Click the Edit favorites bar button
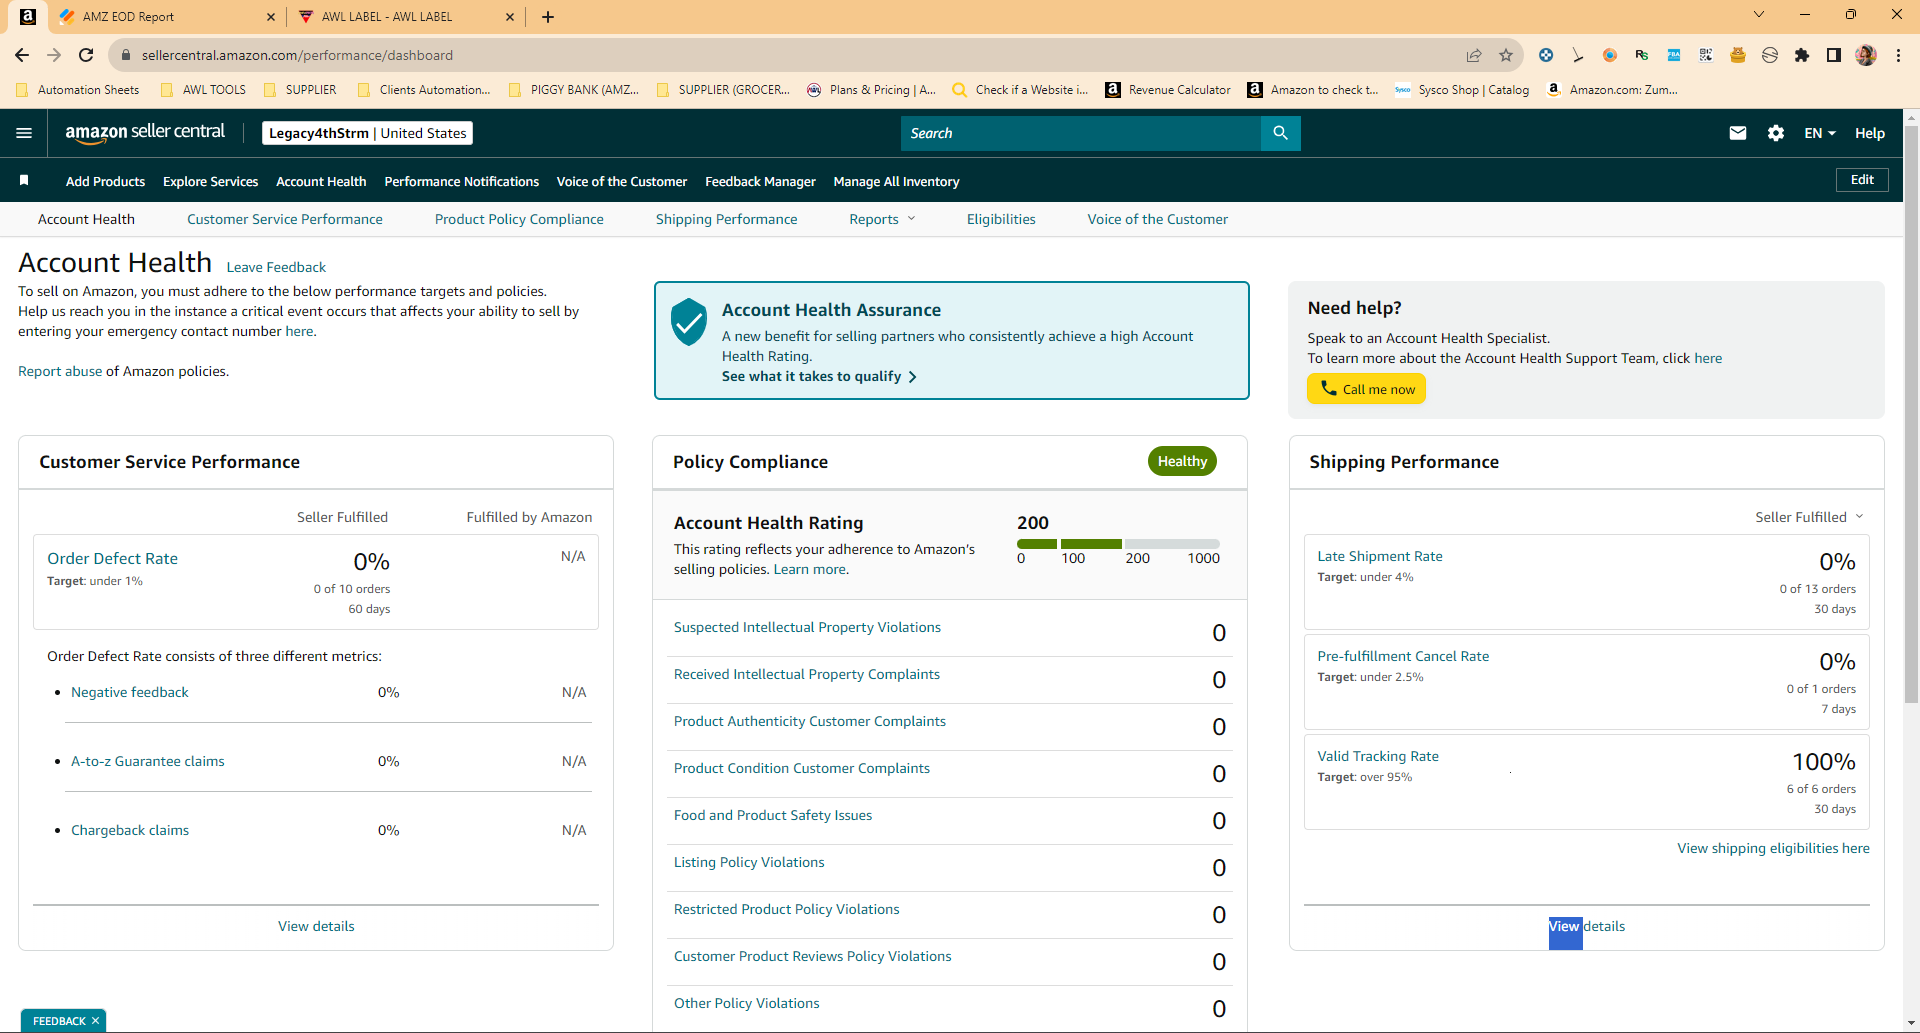 pyautogui.click(x=1862, y=180)
